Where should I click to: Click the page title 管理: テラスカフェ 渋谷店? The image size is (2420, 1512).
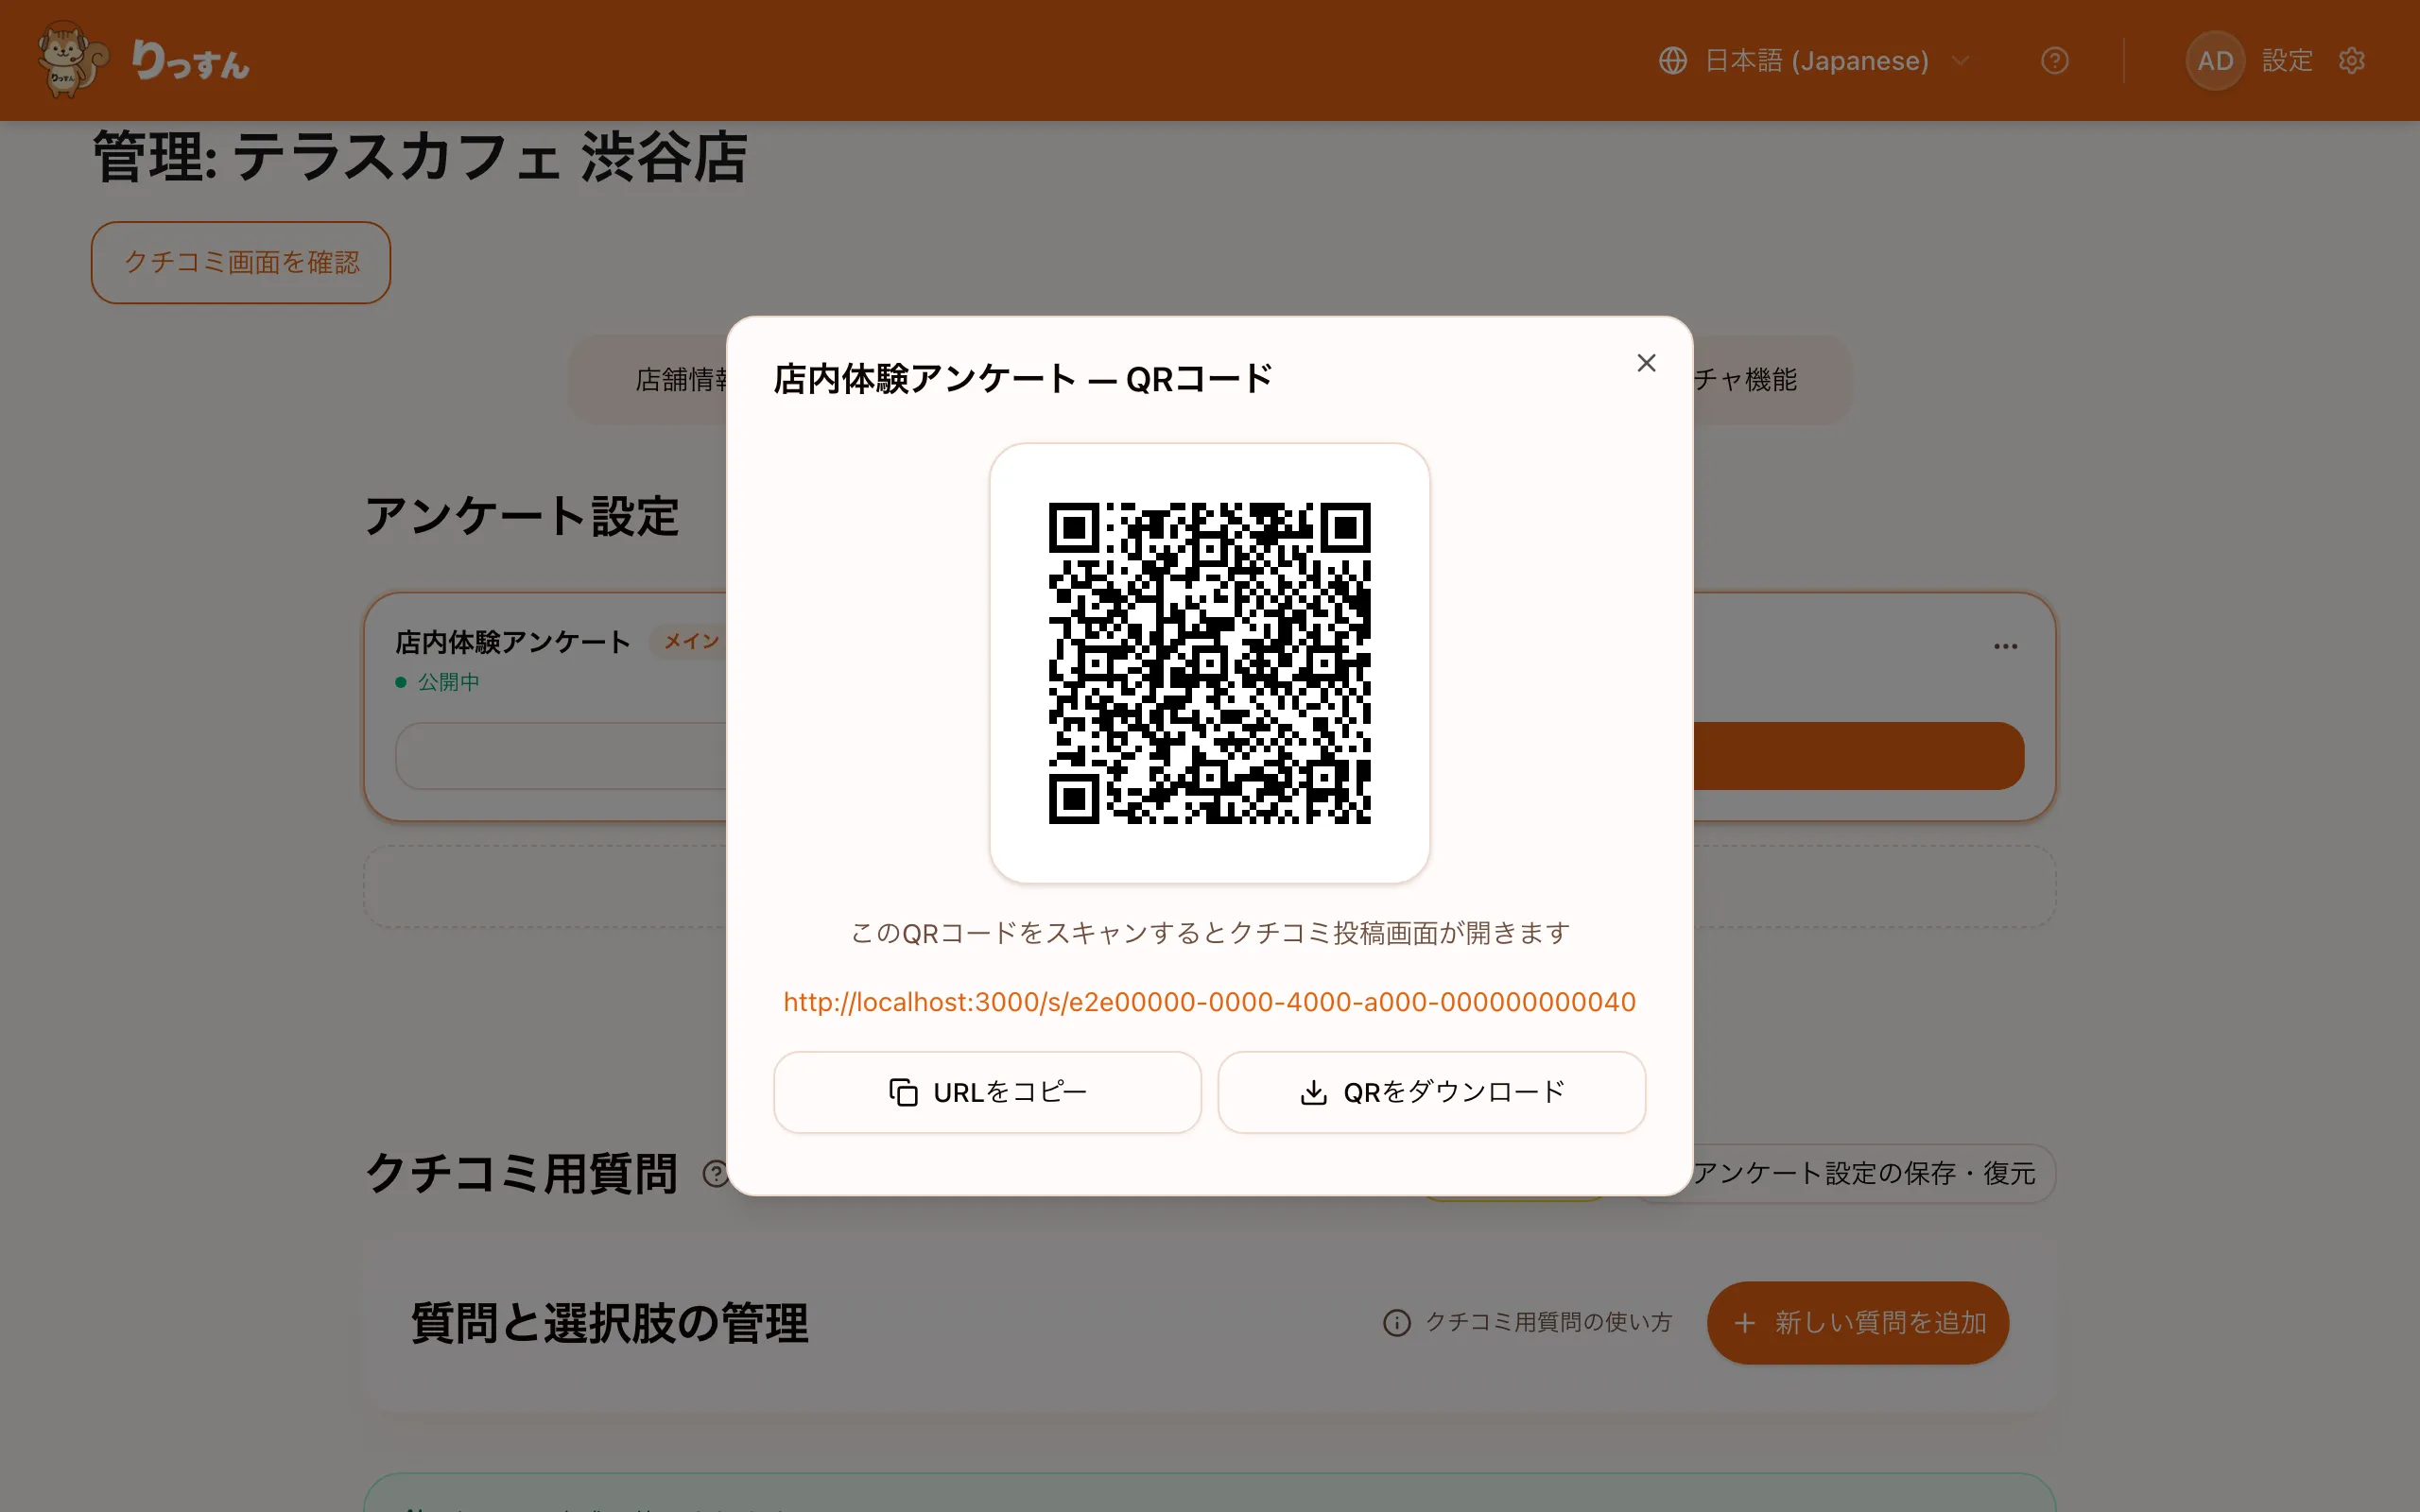click(x=420, y=158)
